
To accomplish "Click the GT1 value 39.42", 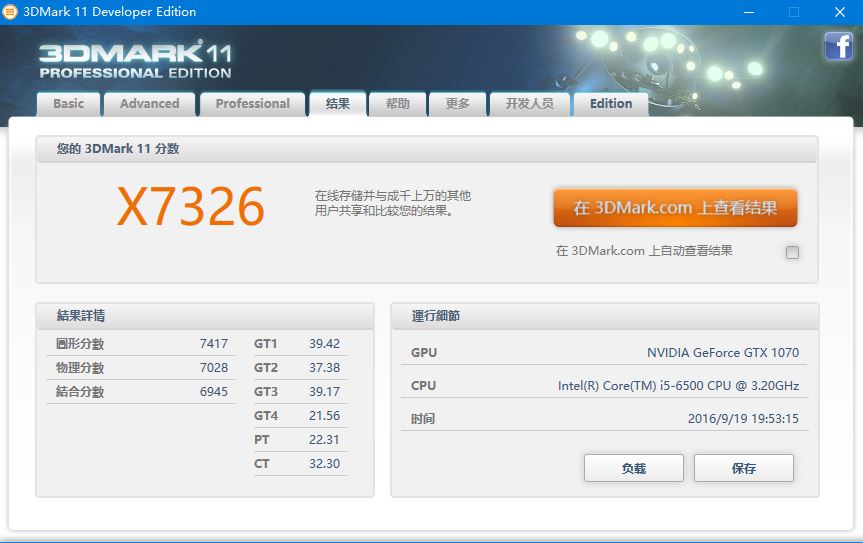I will pos(324,344).
